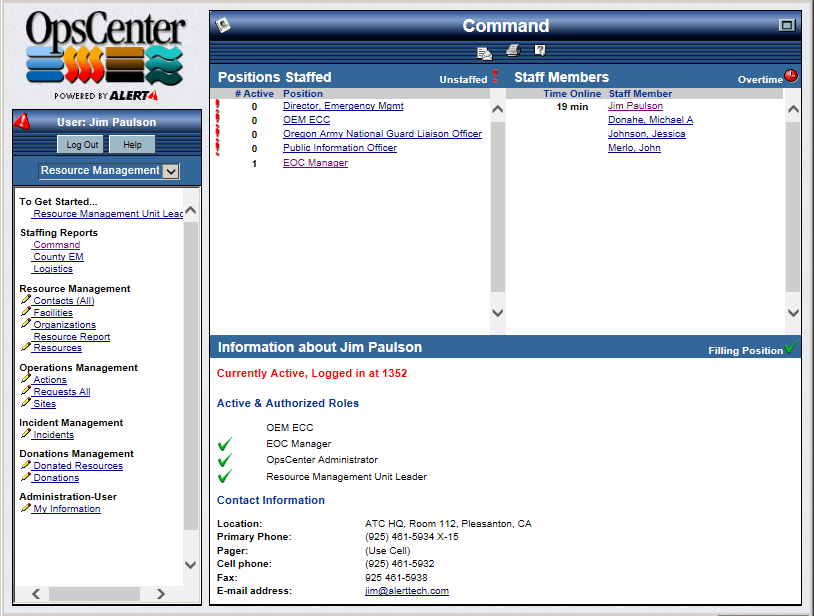Click the print icon in Command toolbar
Image resolution: width=814 pixels, height=616 pixels.
513,51
